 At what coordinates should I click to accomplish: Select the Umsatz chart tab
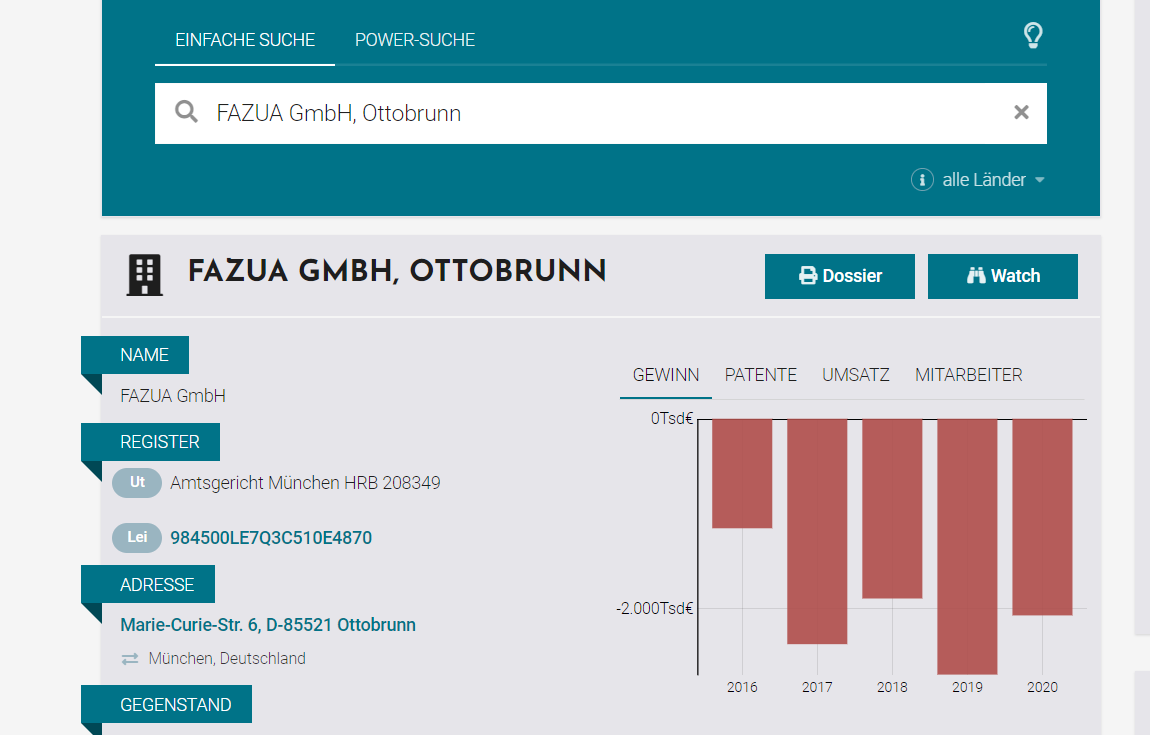(856, 376)
